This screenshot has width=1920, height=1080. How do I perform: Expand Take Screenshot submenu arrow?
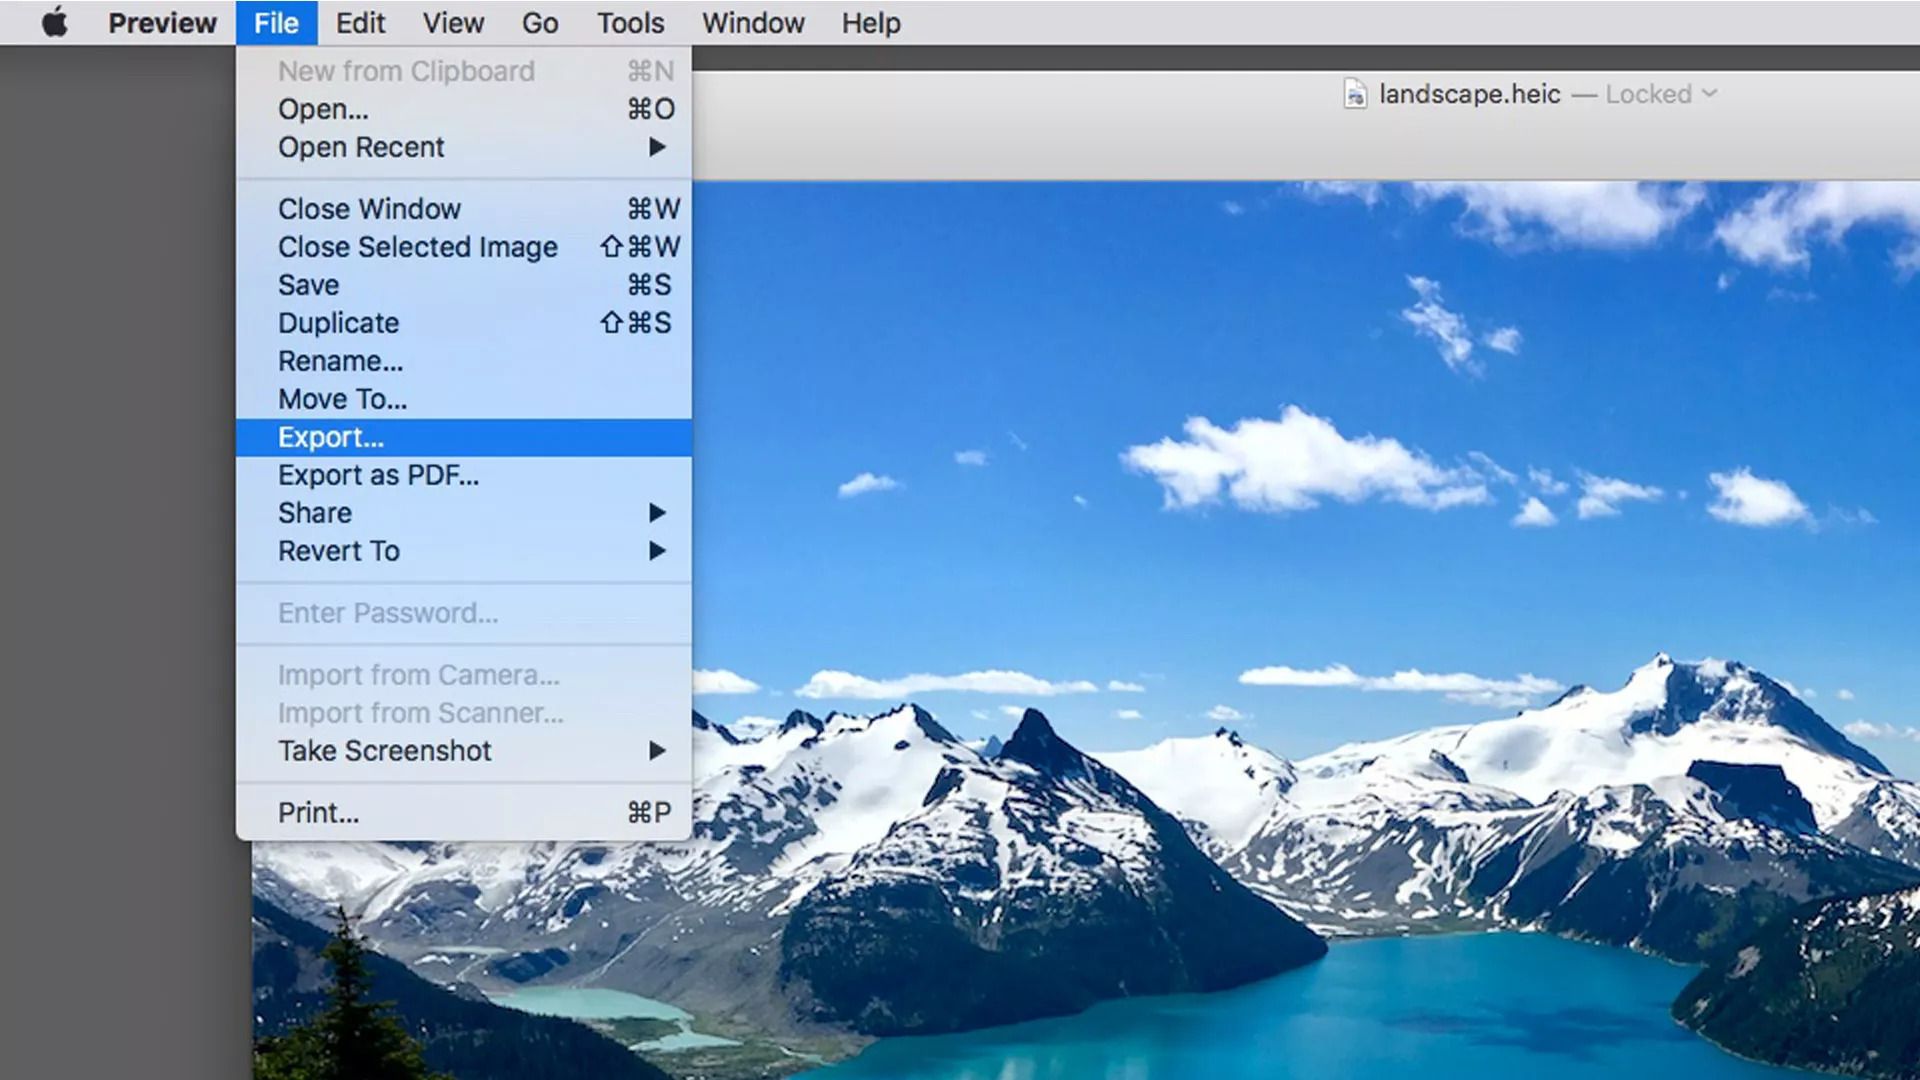point(658,750)
